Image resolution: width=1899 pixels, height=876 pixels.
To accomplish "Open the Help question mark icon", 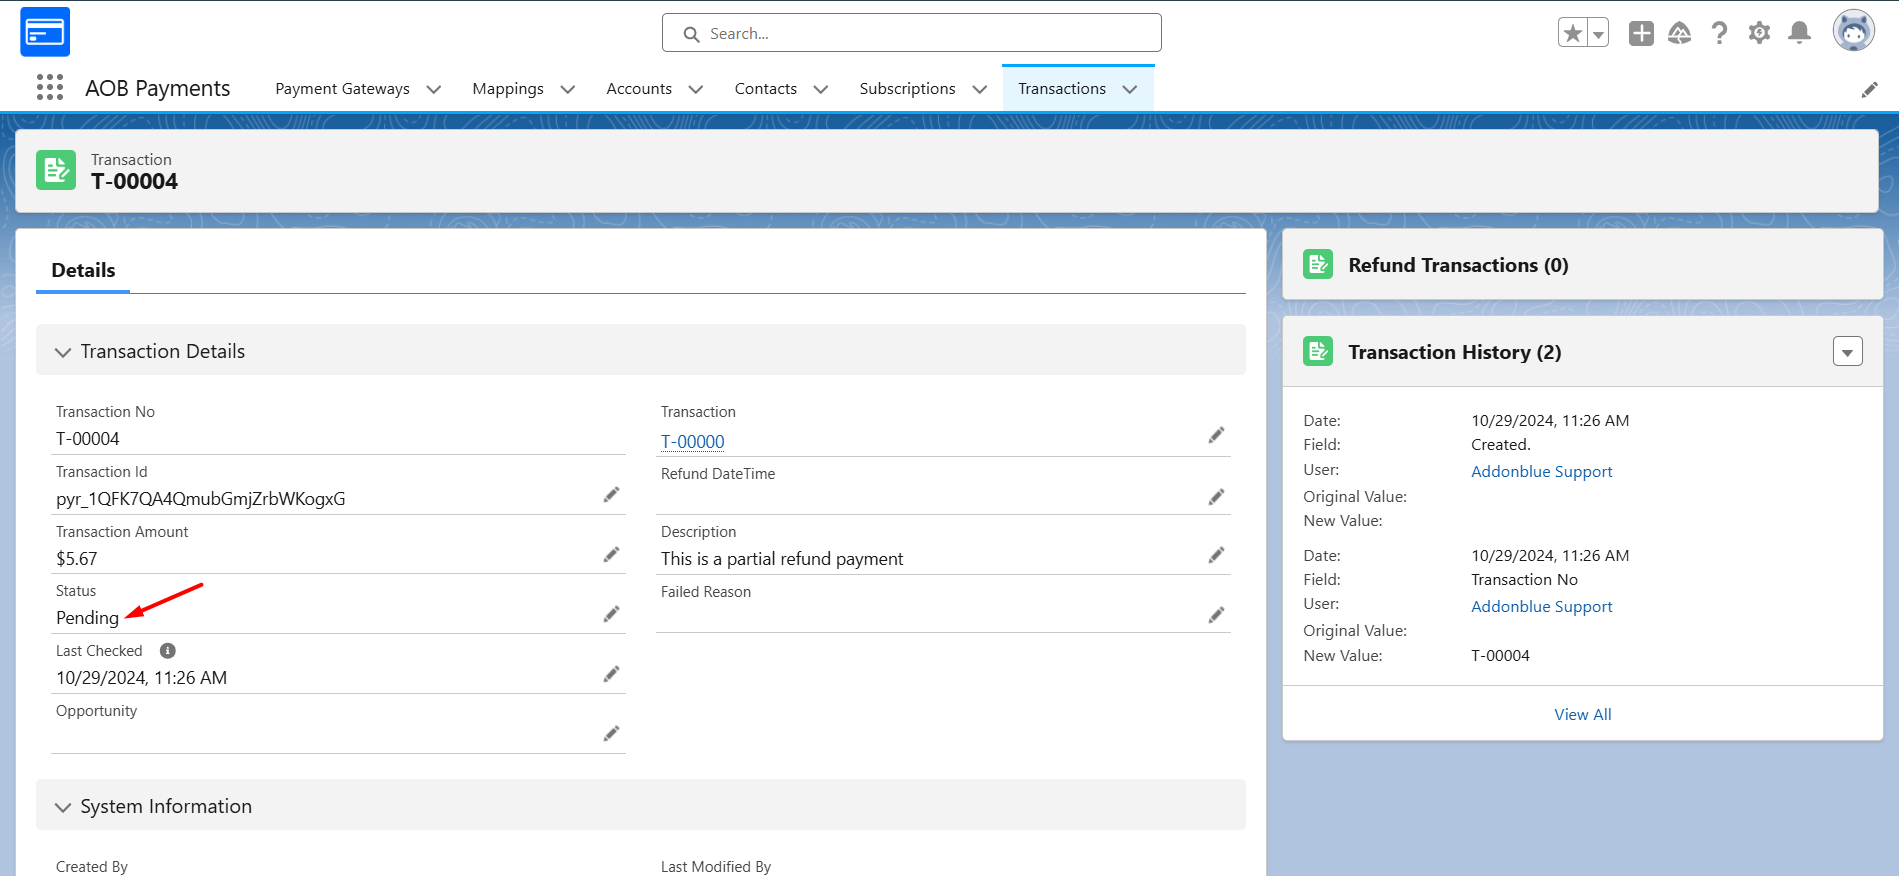I will coord(1719,33).
